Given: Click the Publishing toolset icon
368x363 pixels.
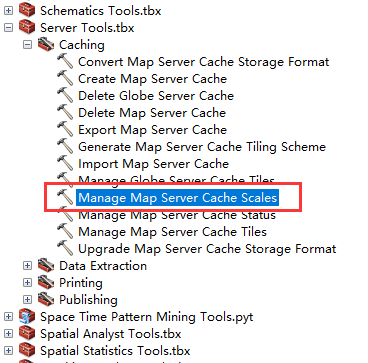Looking at the screenshot, I should [46, 300].
